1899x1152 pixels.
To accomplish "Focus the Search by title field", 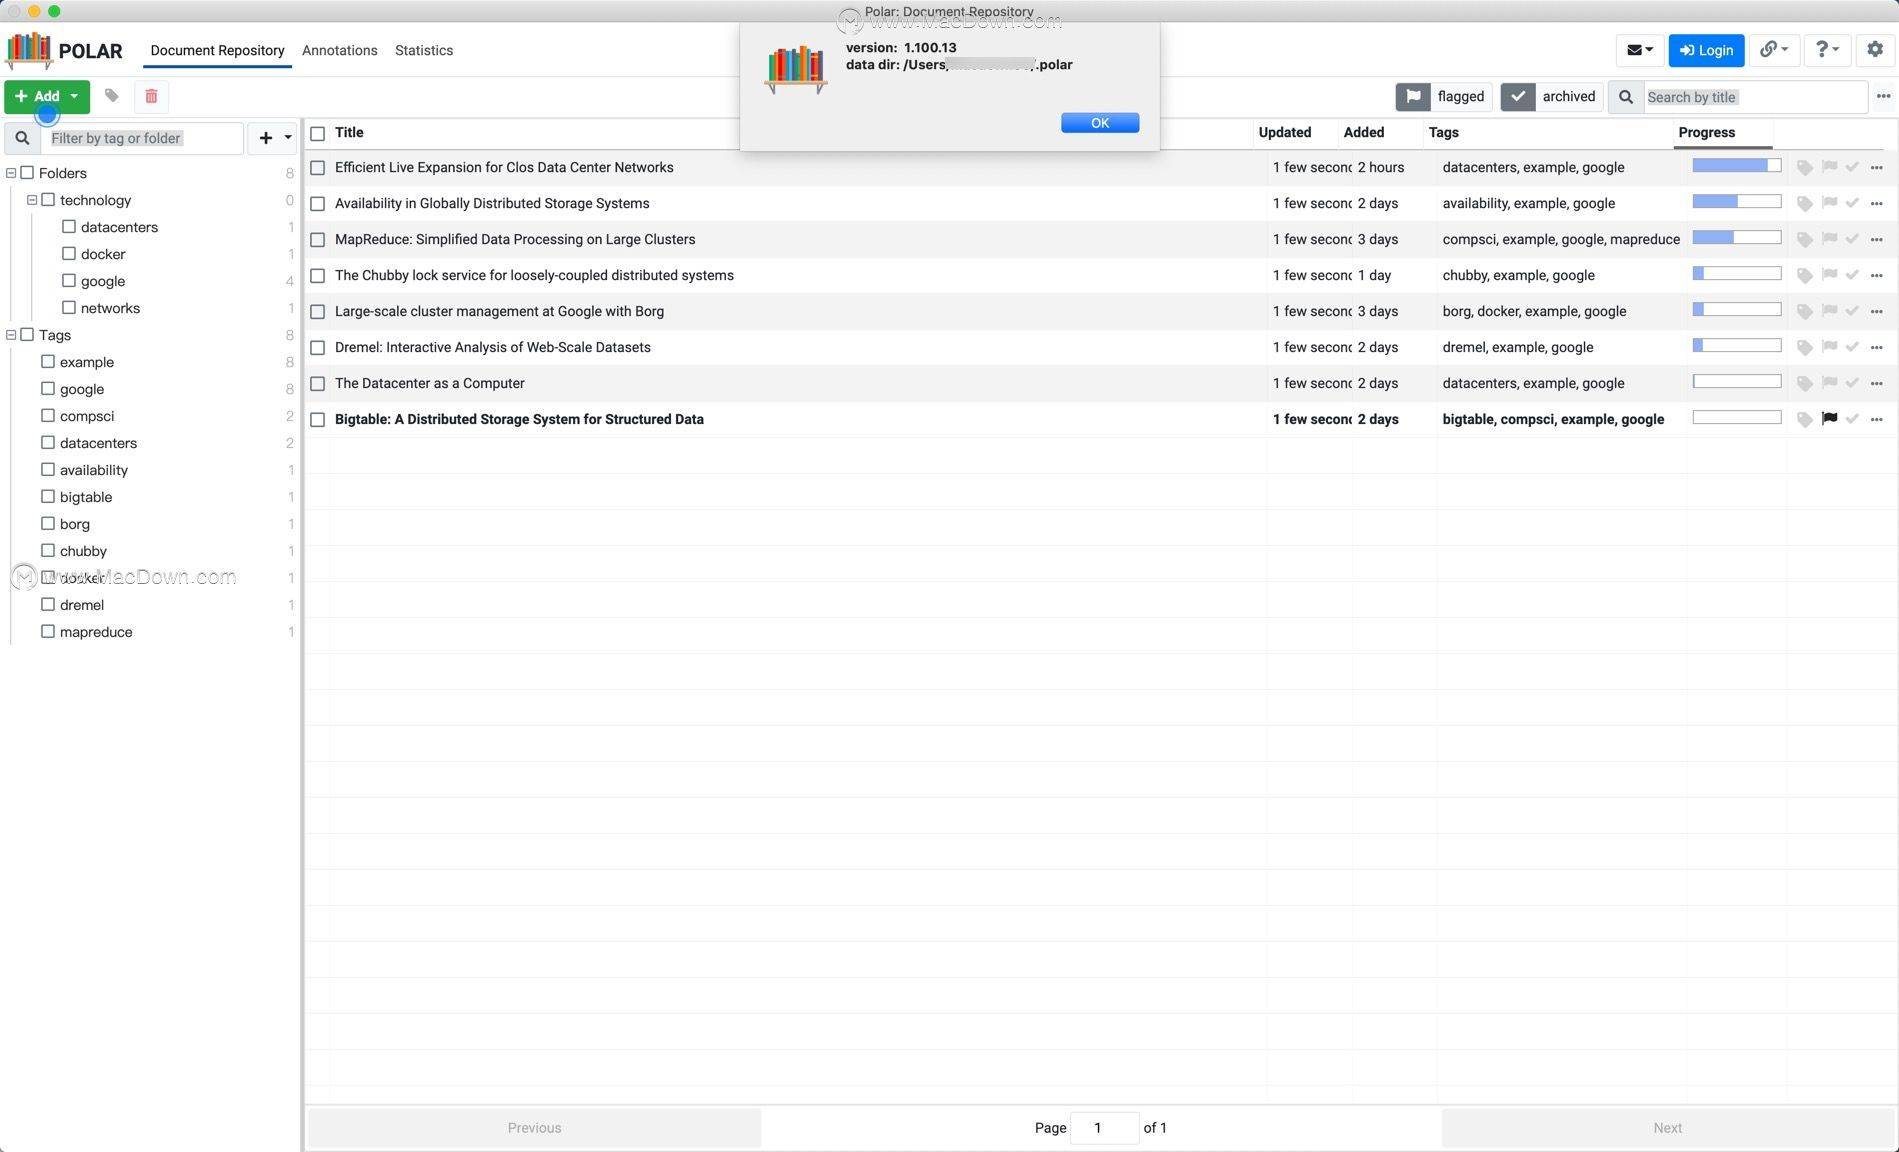I will (x=1752, y=97).
